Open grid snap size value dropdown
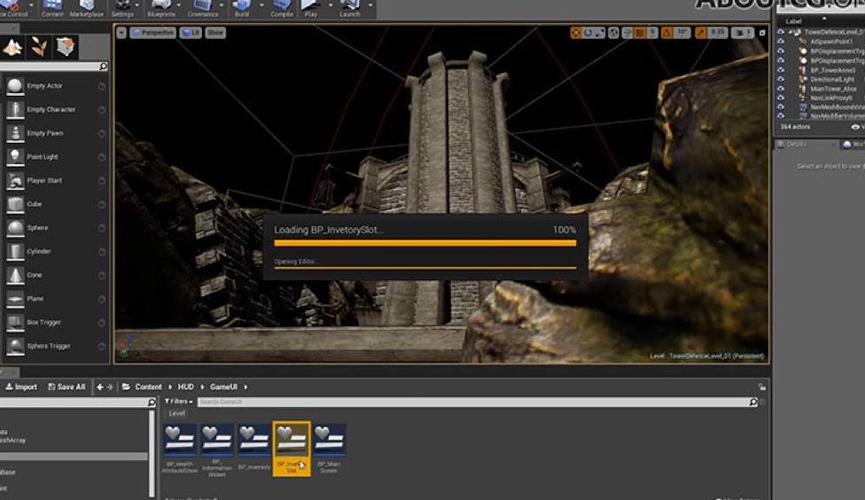Image resolution: width=865 pixels, height=500 pixels. coord(653,33)
